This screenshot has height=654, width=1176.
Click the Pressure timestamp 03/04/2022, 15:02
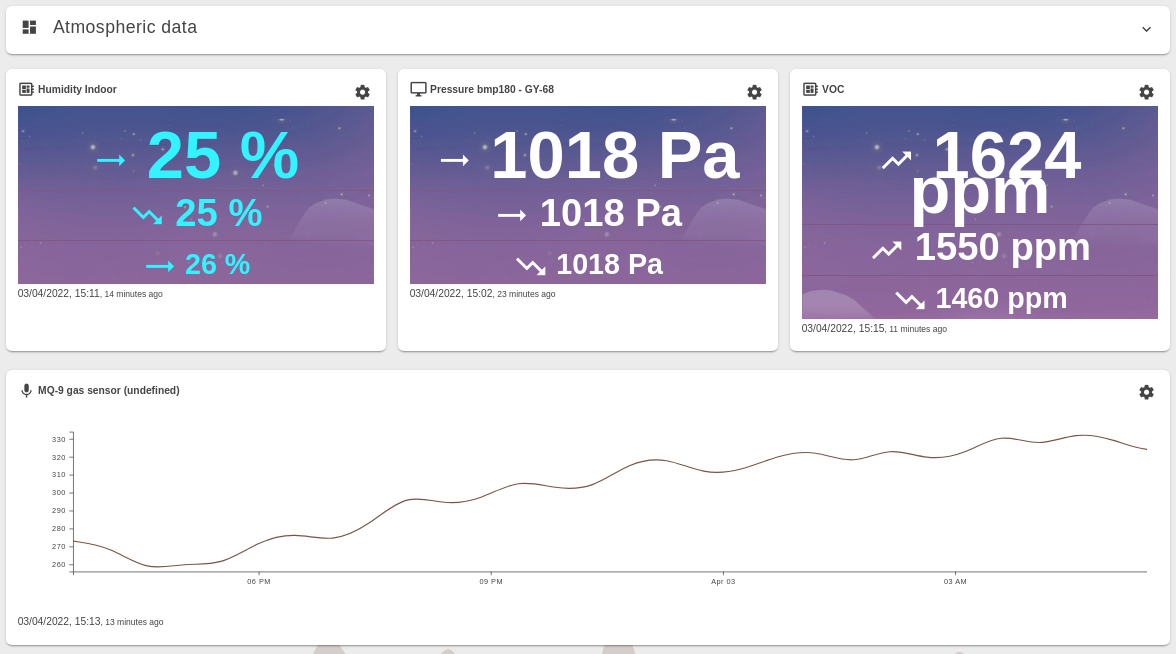click(x=451, y=293)
